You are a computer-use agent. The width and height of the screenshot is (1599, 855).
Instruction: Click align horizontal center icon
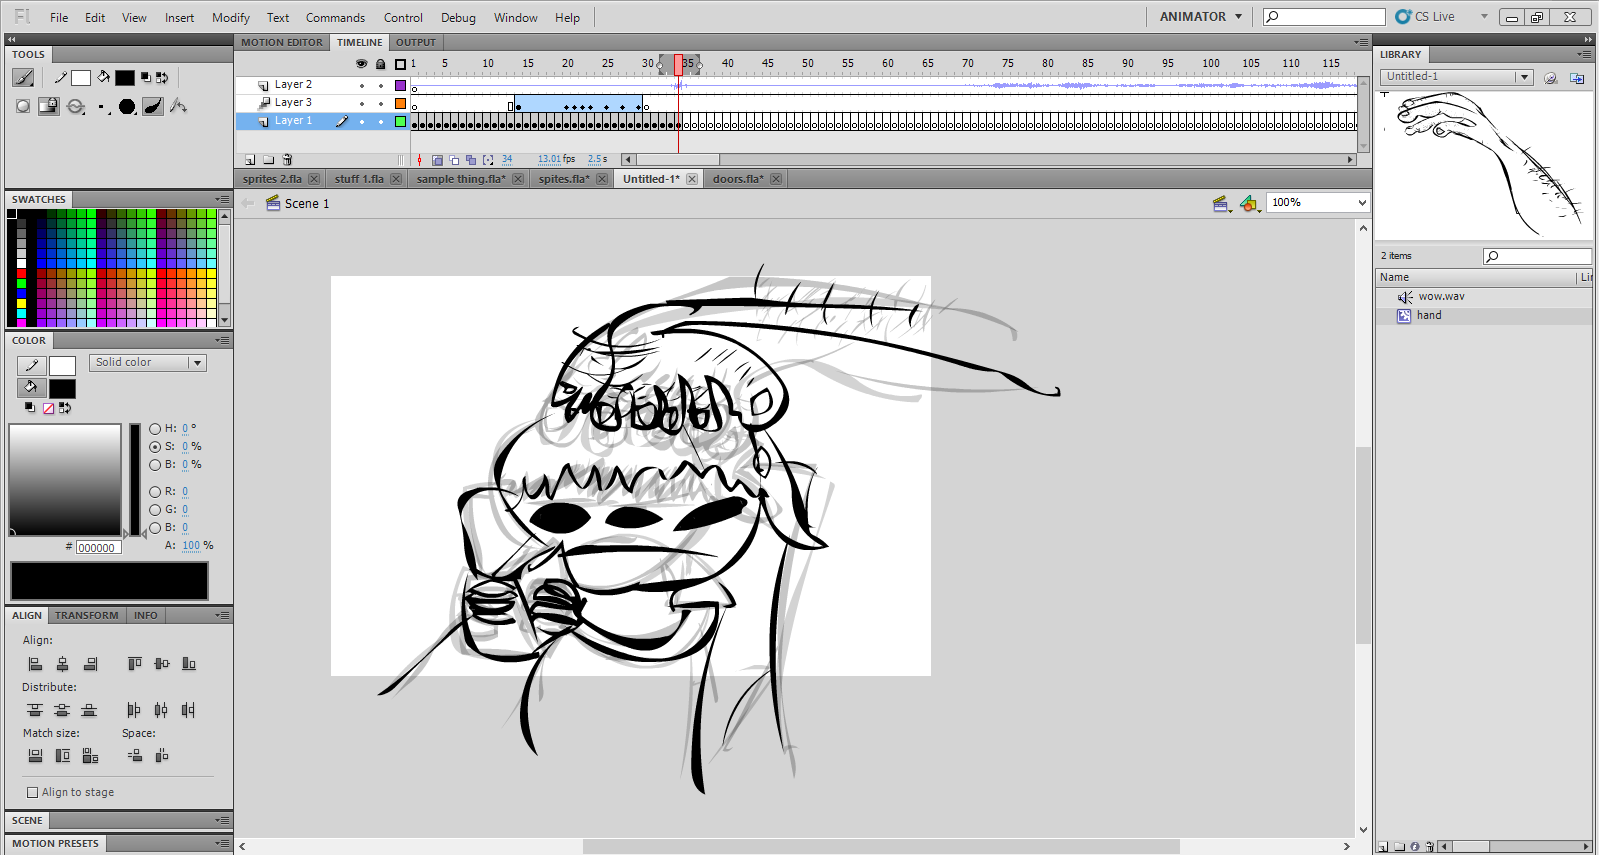pyautogui.click(x=62, y=664)
